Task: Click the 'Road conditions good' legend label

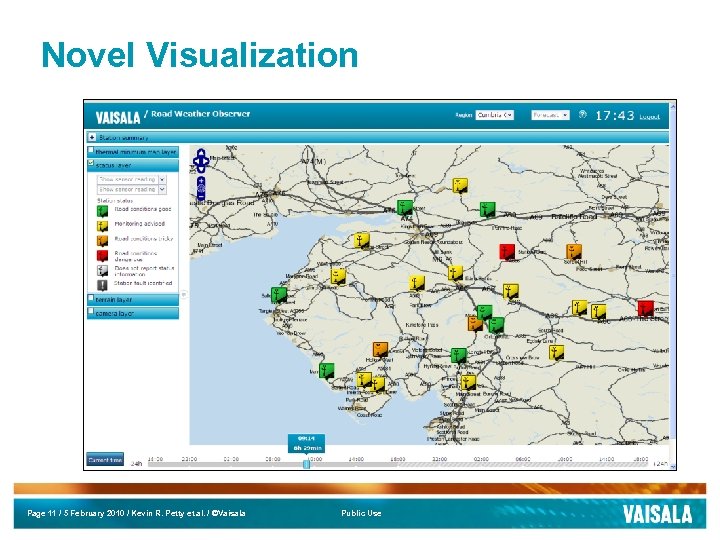Action: [143, 209]
